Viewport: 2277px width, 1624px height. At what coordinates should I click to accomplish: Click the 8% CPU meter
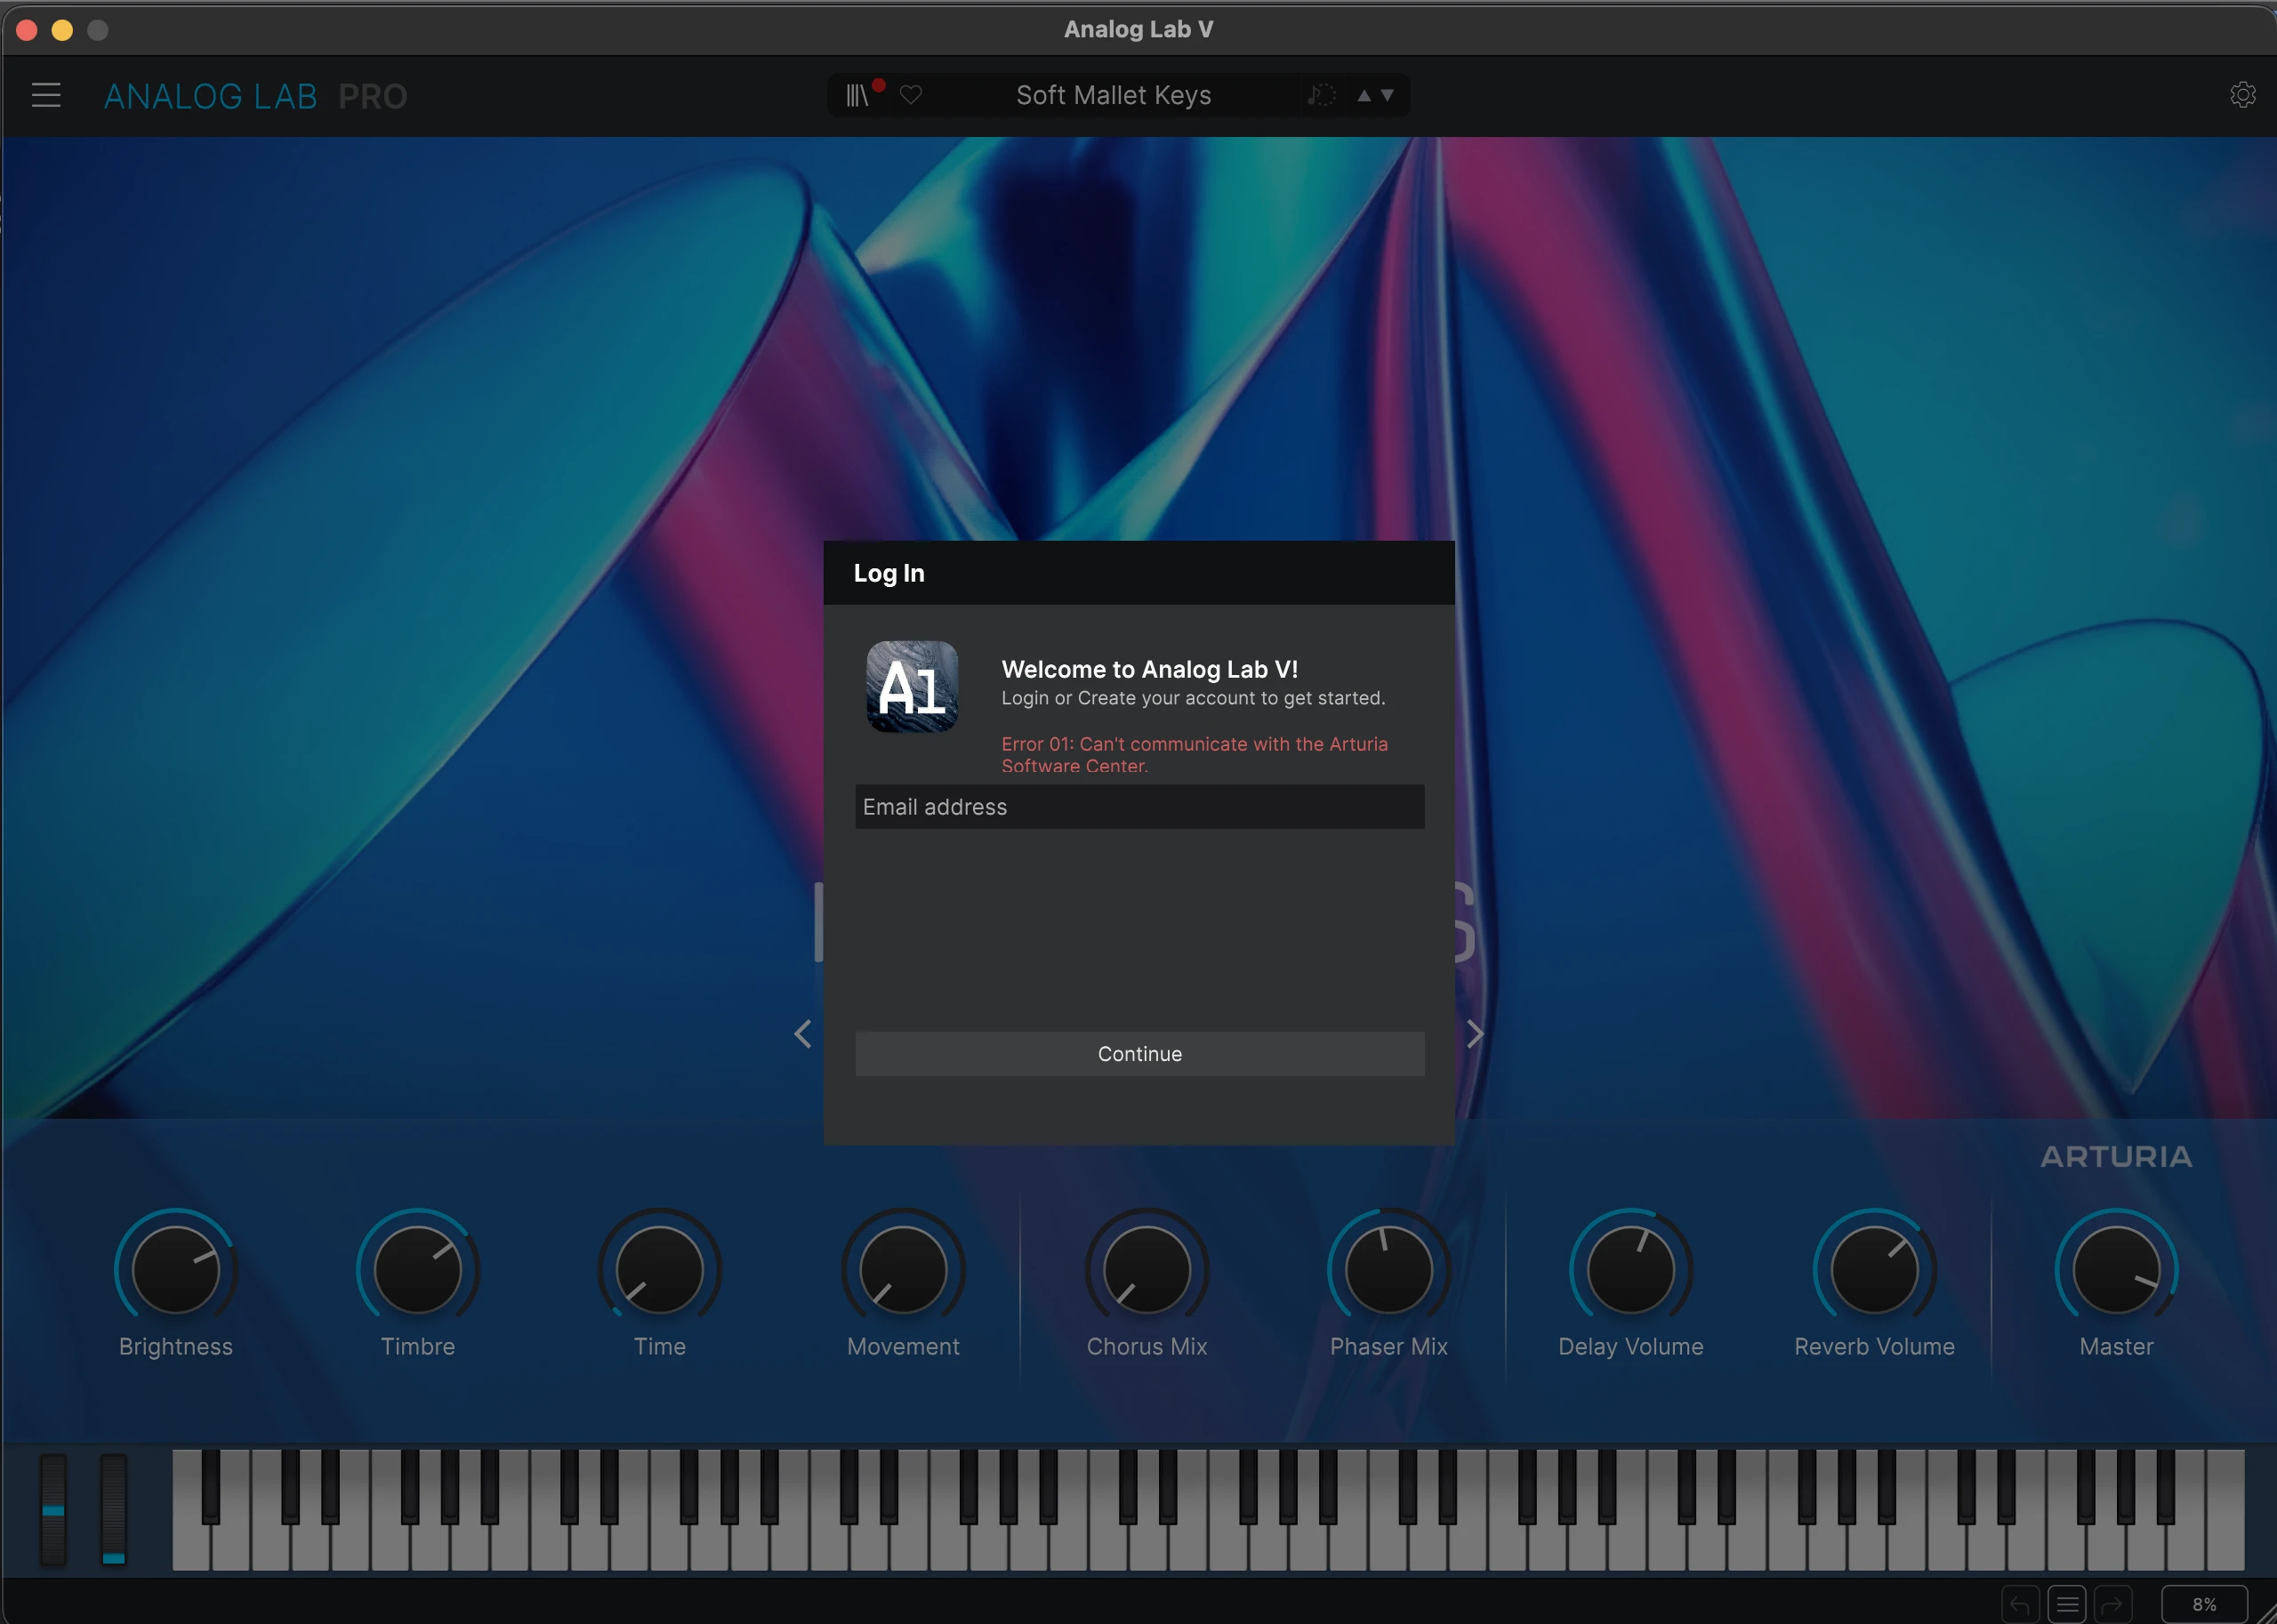[2204, 1605]
